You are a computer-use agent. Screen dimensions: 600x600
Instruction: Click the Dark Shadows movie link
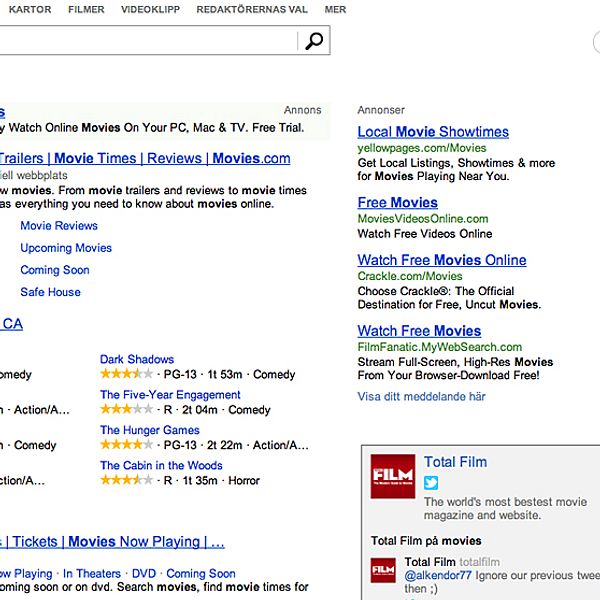(137, 359)
